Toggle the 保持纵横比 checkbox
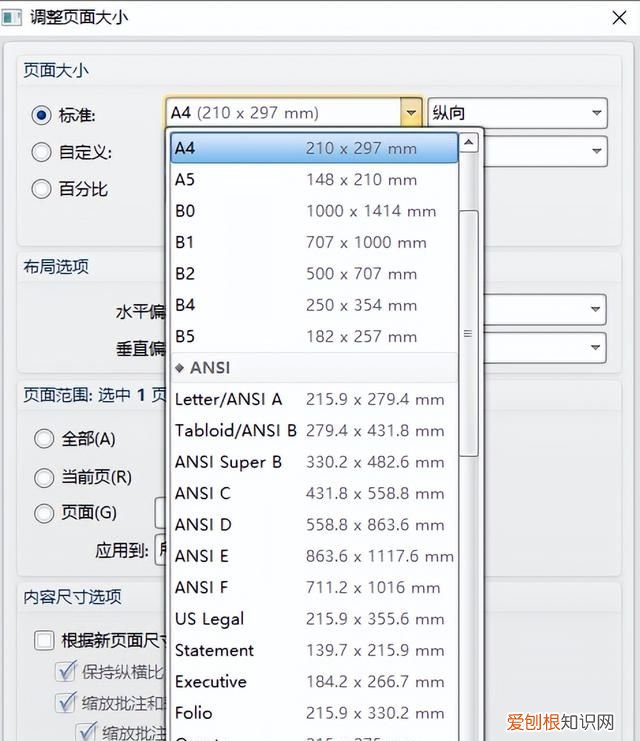The height and width of the screenshot is (741, 640). coord(65,672)
